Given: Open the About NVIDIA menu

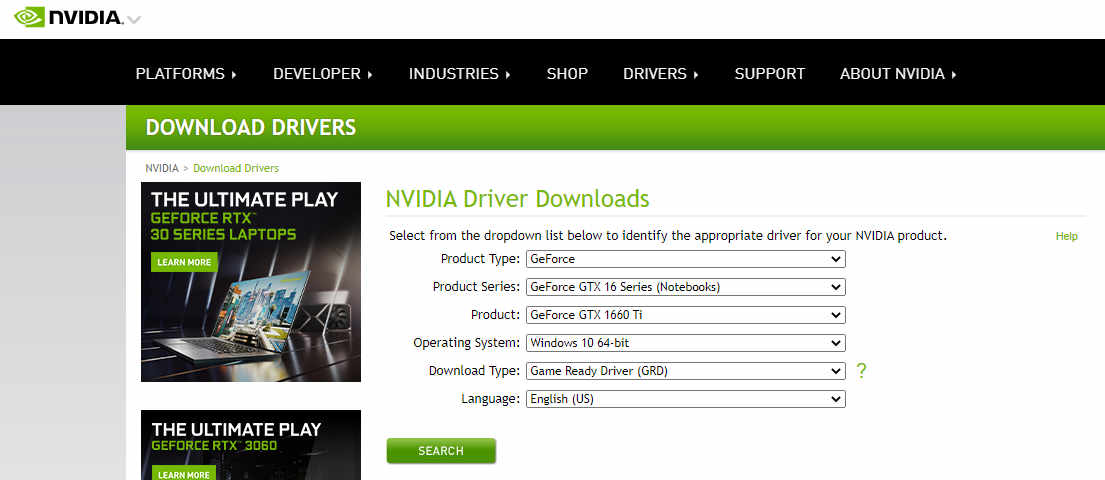Looking at the screenshot, I should pyautogui.click(x=898, y=73).
